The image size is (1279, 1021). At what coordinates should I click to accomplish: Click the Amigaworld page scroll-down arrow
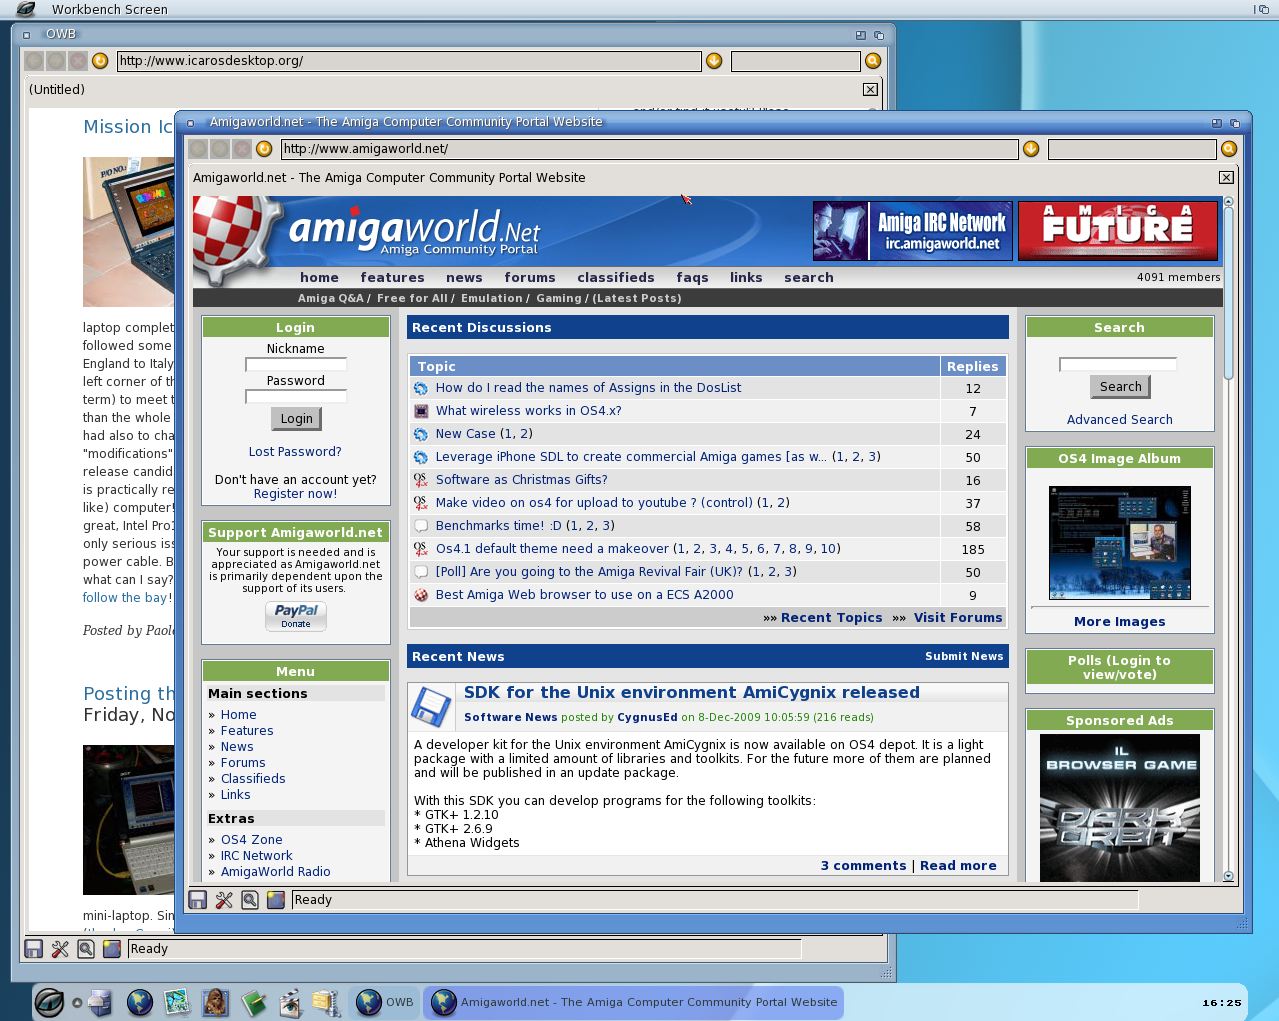[x=1229, y=876]
